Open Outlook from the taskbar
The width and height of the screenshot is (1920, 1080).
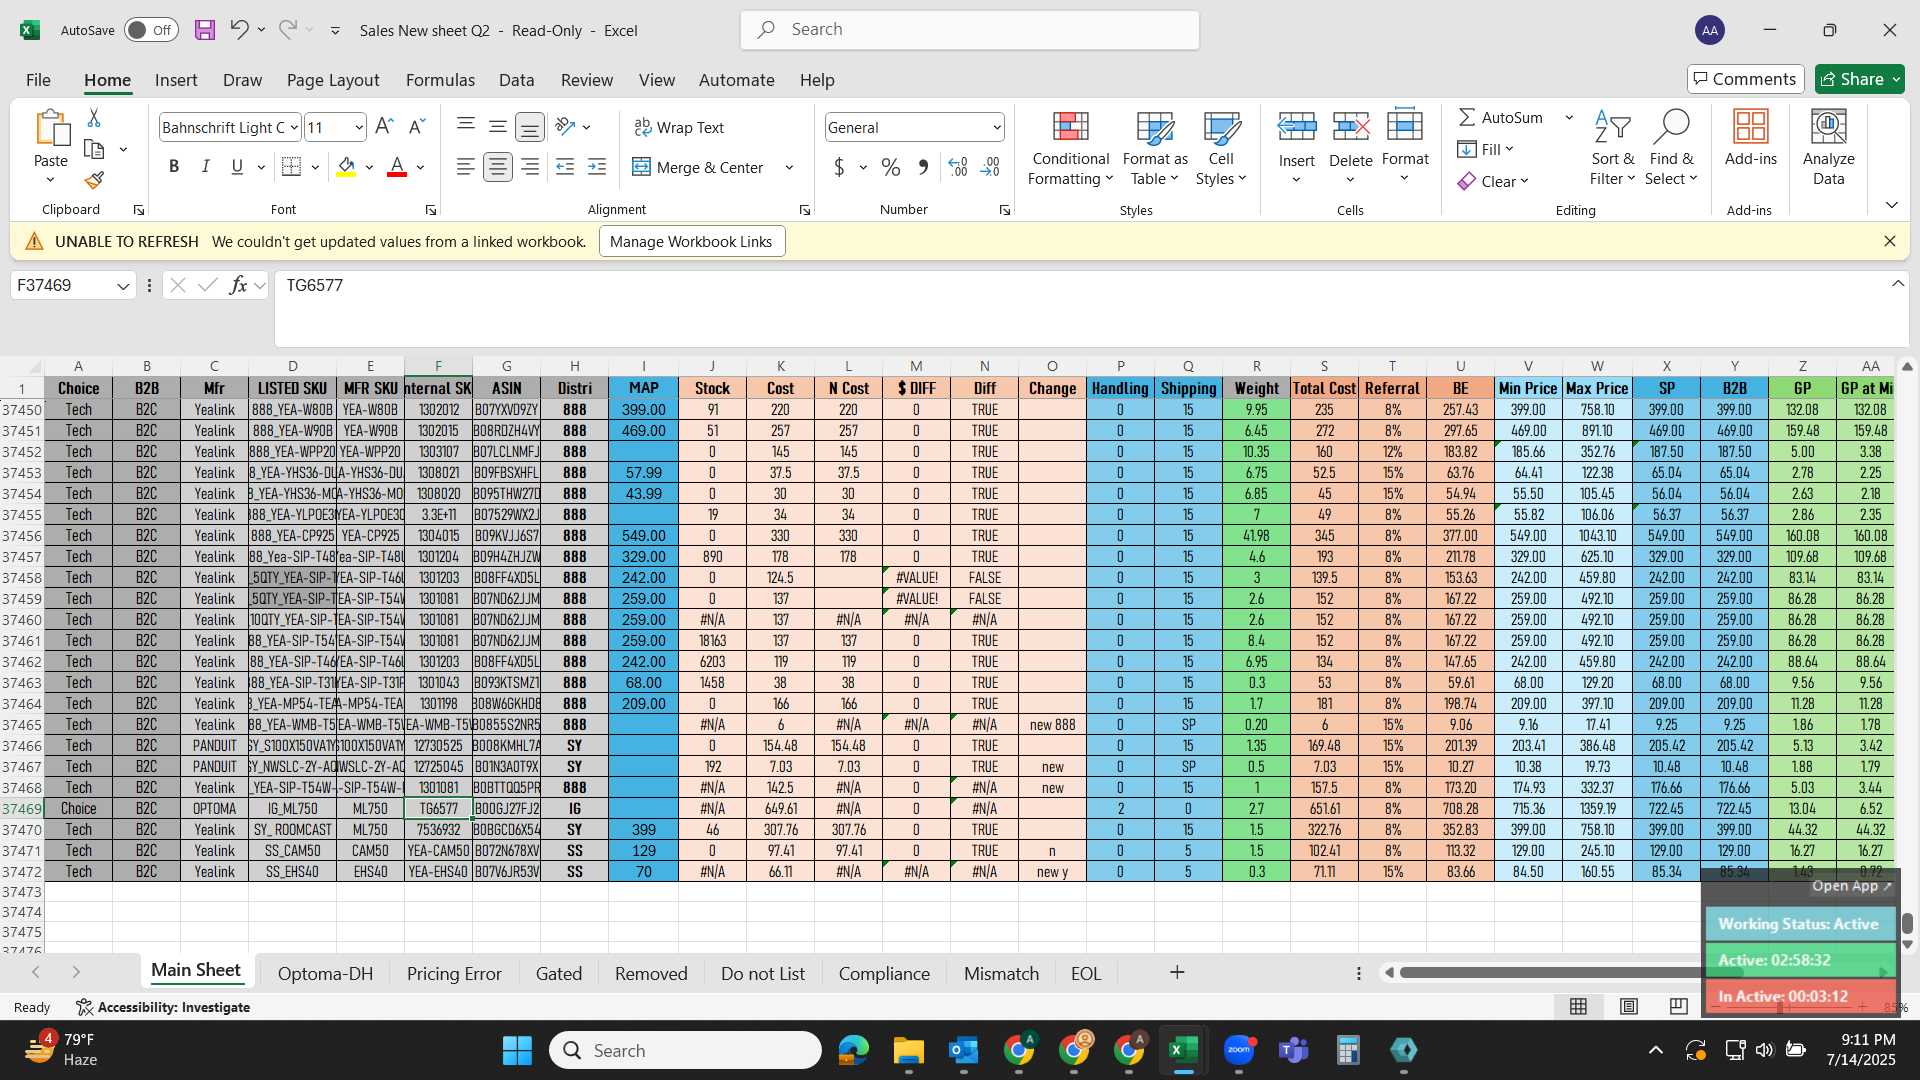(963, 1050)
